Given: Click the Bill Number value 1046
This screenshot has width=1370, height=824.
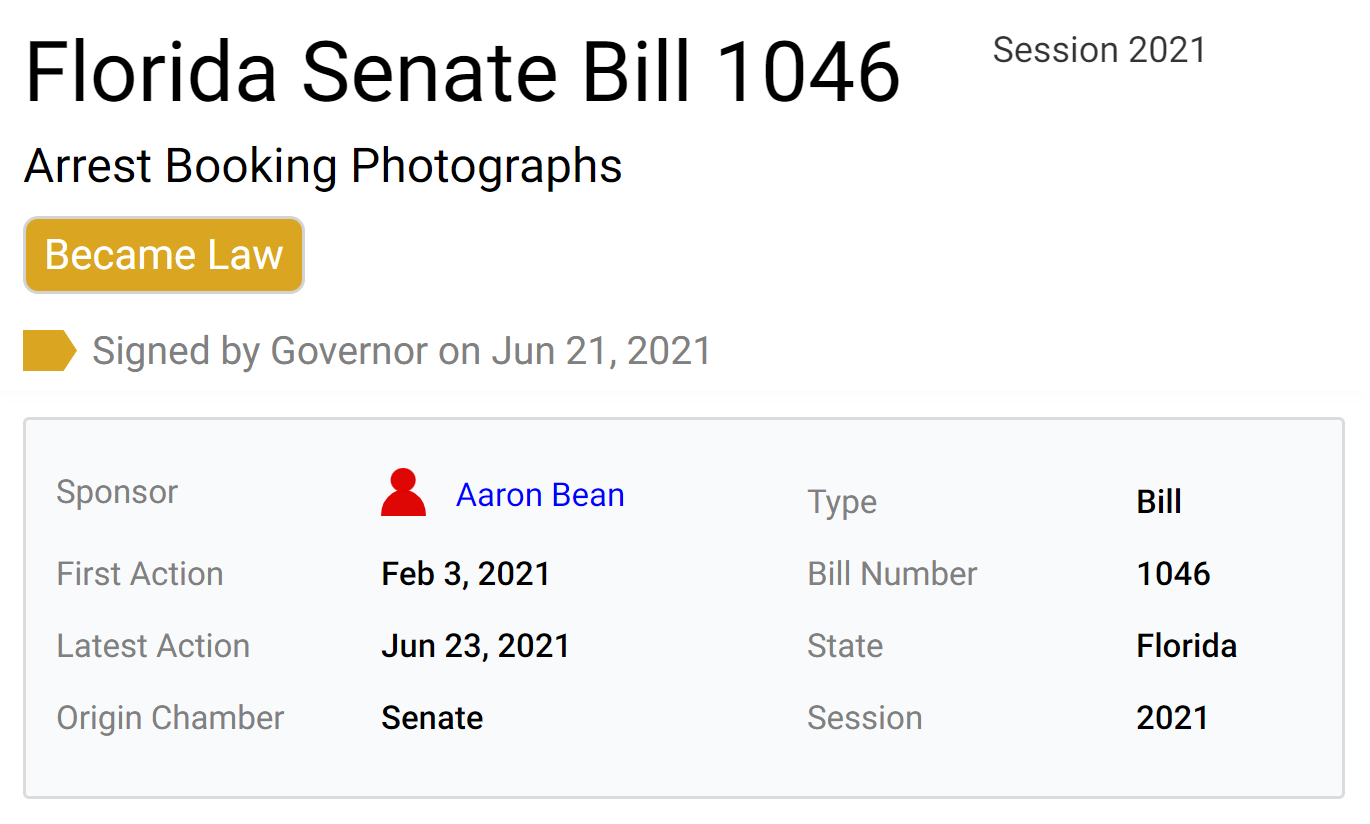Looking at the screenshot, I should tap(1174, 574).
